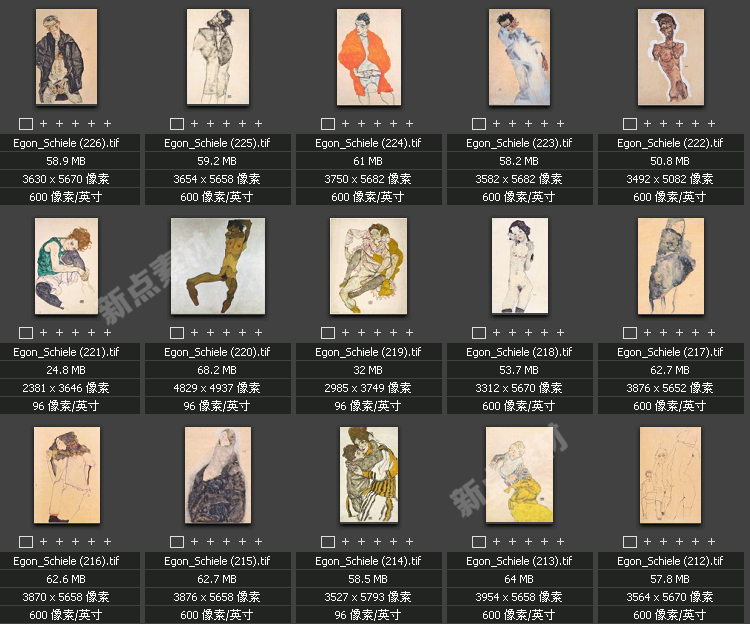The width and height of the screenshot is (750, 624).
Task: Select the Egon_Schiele (213) yellow dress thumbnail
Action: (519, 475)
